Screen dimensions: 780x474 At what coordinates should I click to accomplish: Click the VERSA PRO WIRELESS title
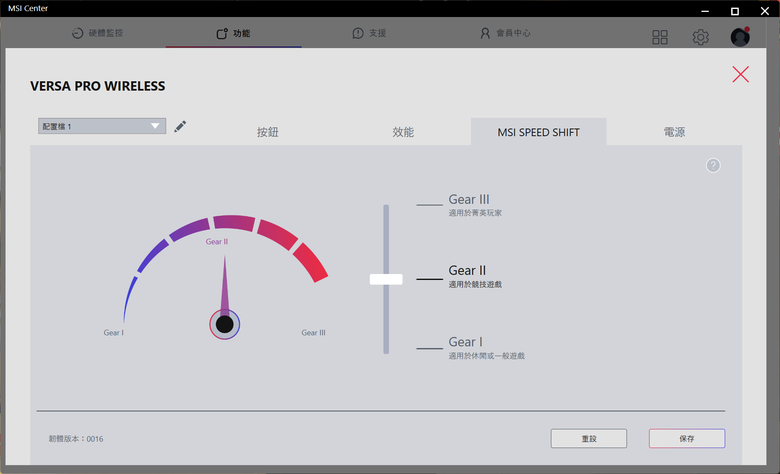click(98, 86)
